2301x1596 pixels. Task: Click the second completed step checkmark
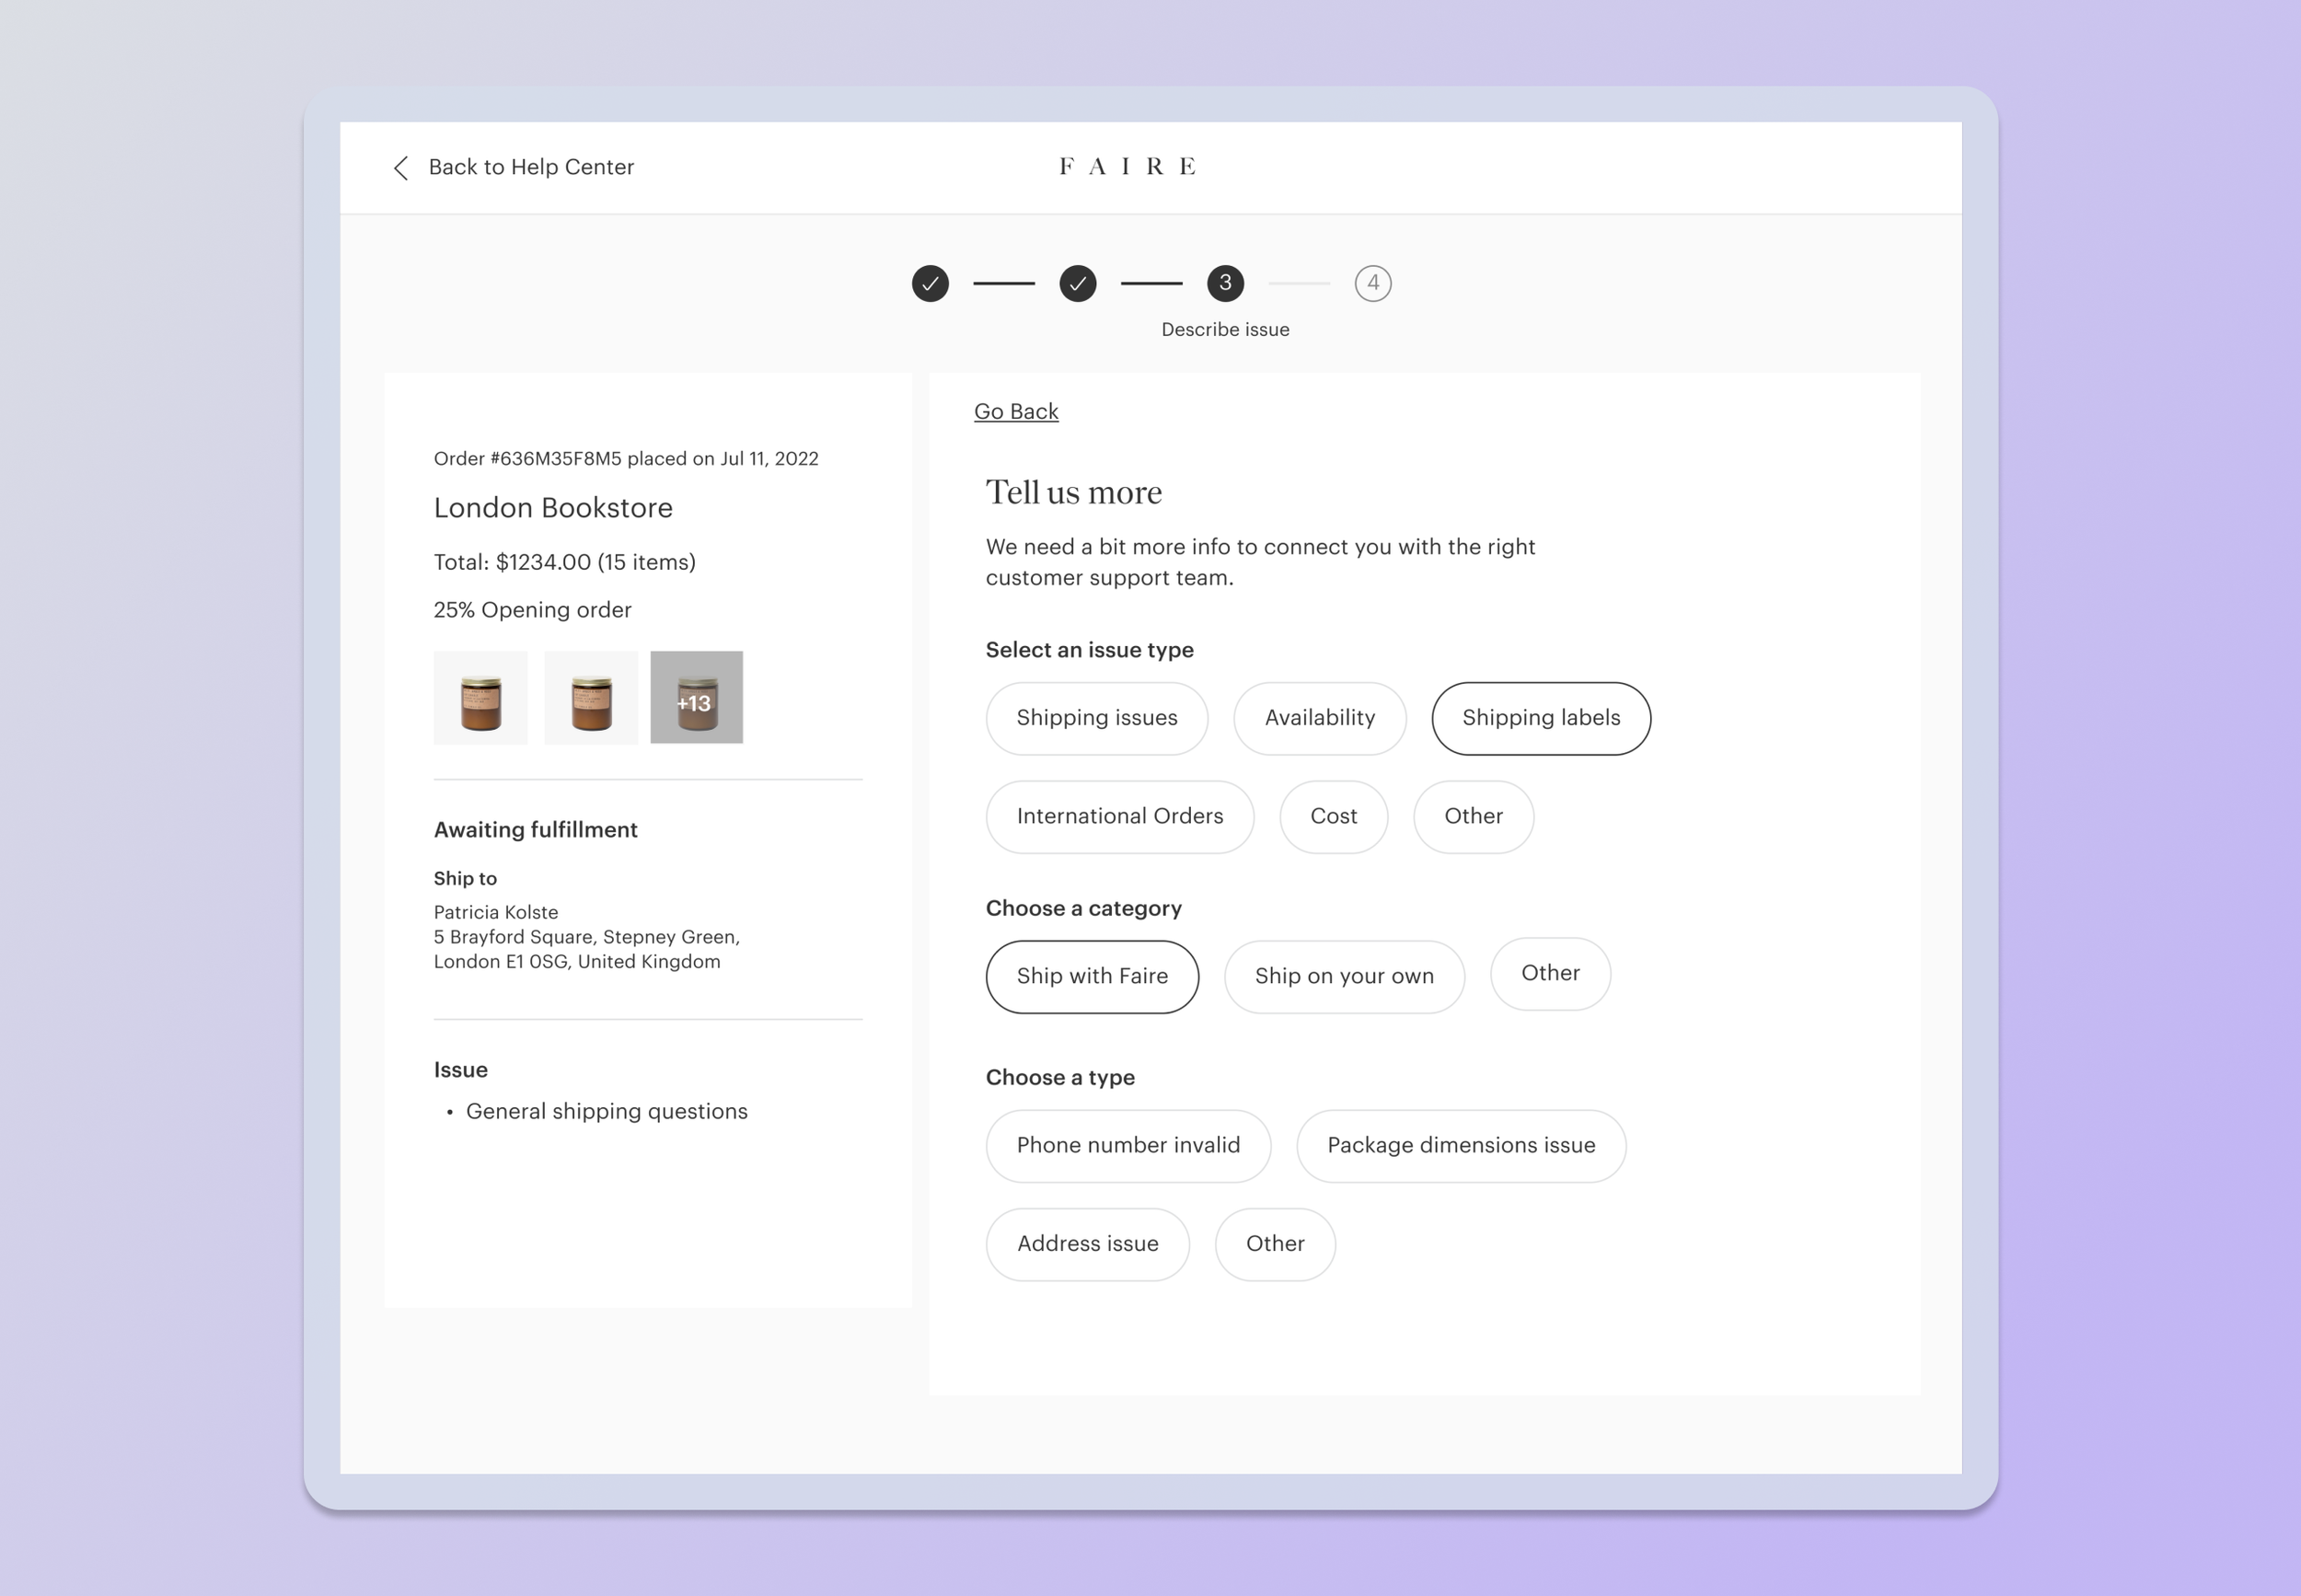pyautogui.click(x=1077, y=284)
